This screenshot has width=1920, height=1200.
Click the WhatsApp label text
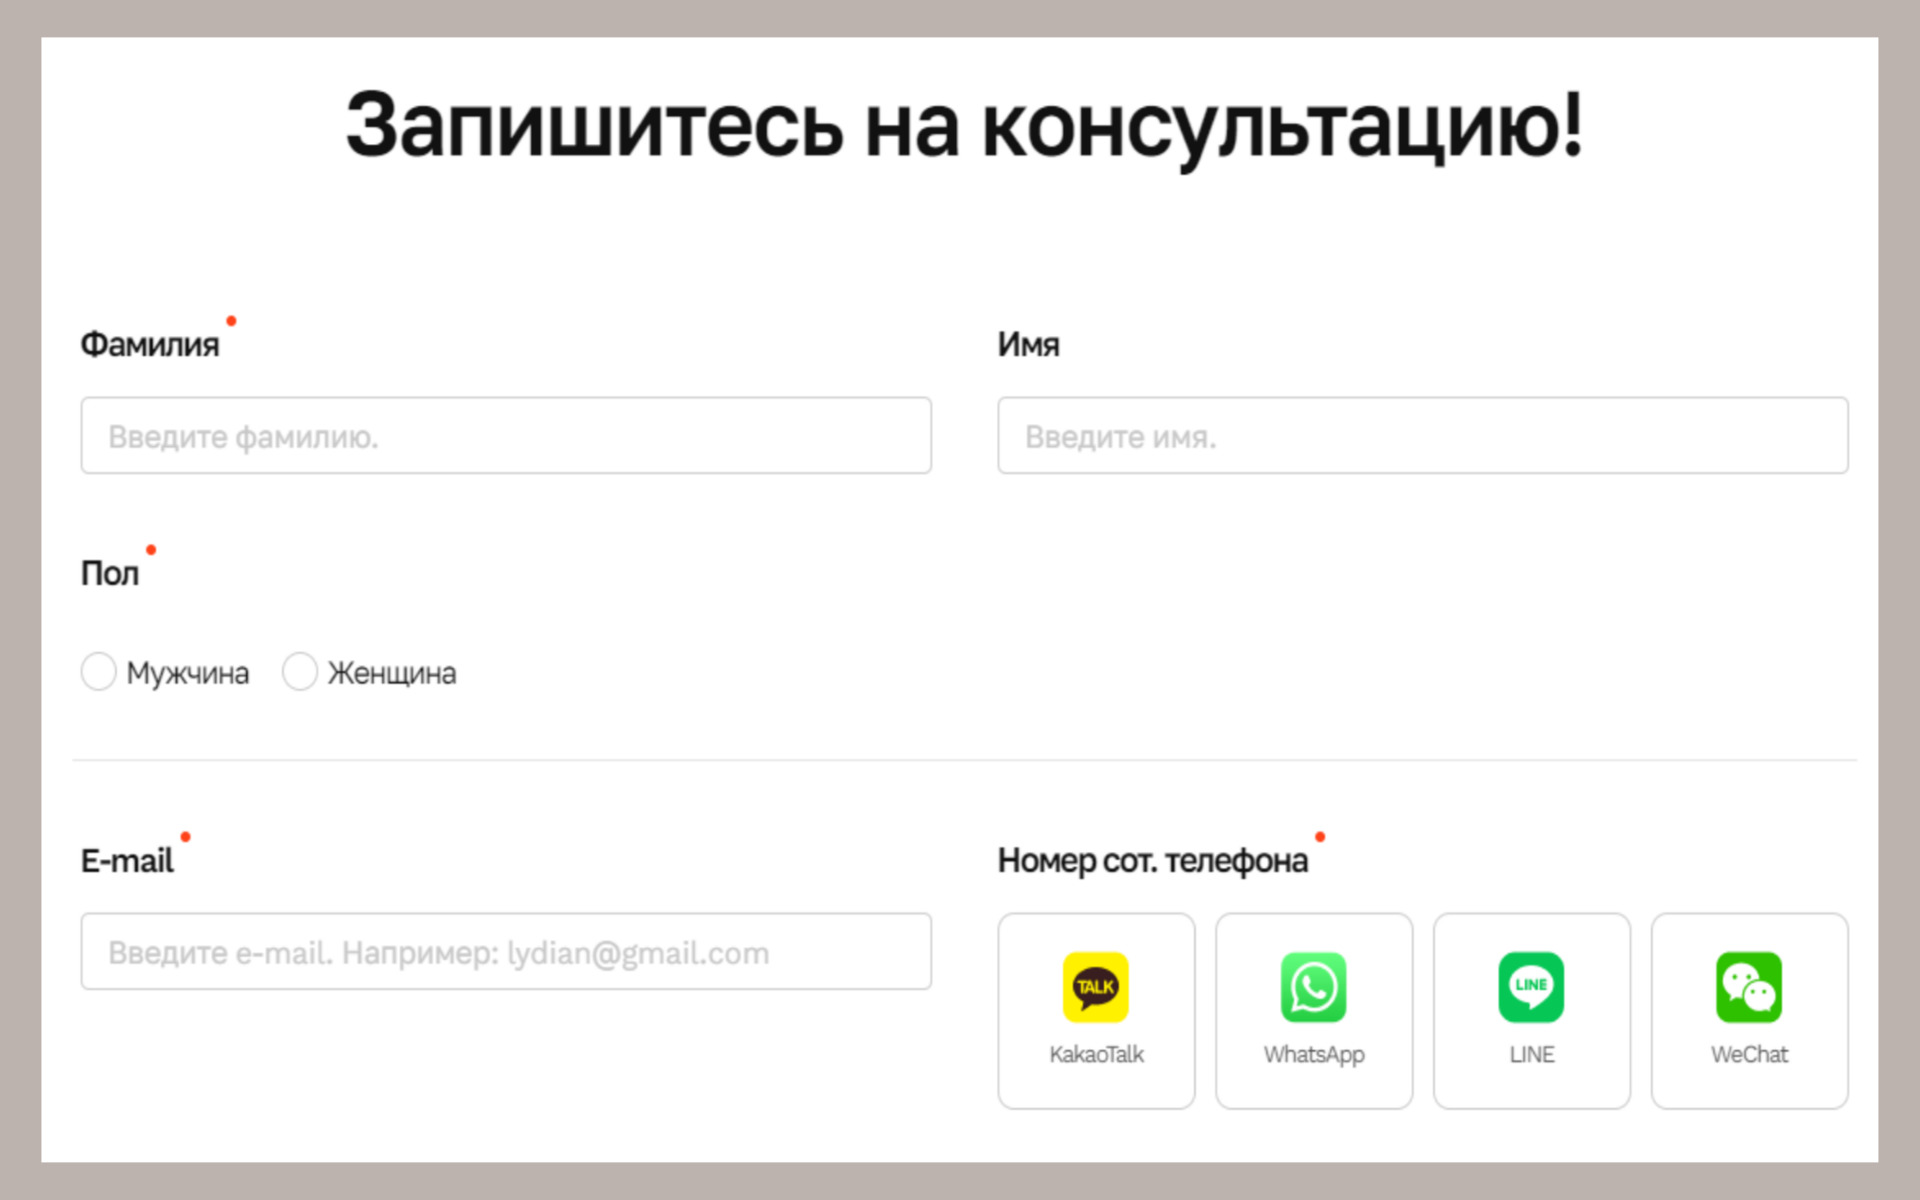click(1314, 1055)
